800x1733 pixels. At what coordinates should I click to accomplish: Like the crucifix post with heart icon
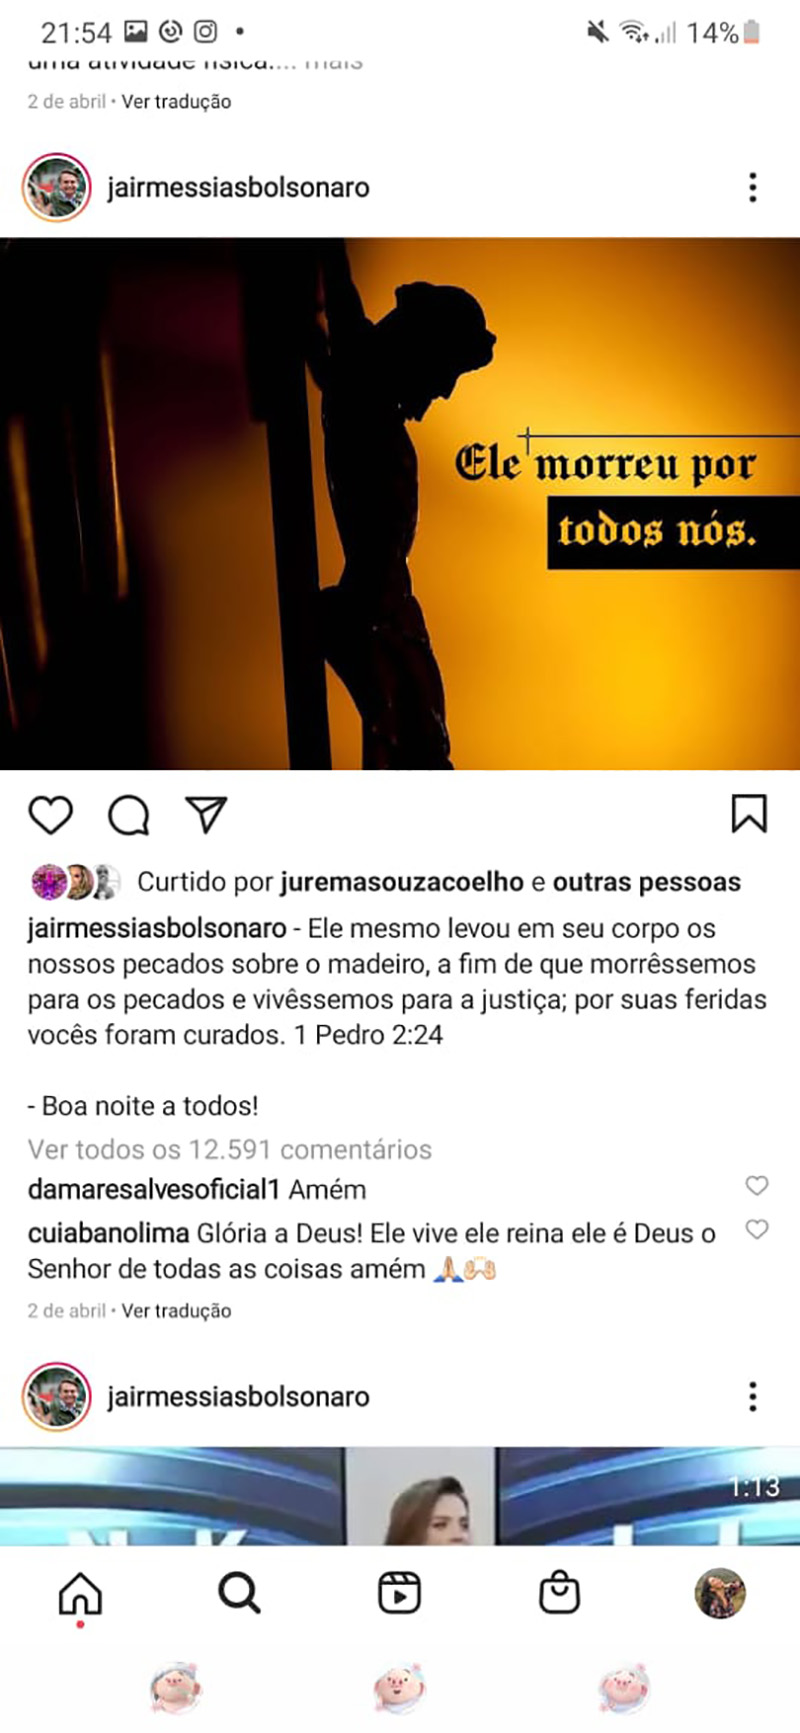coord(50,815)
